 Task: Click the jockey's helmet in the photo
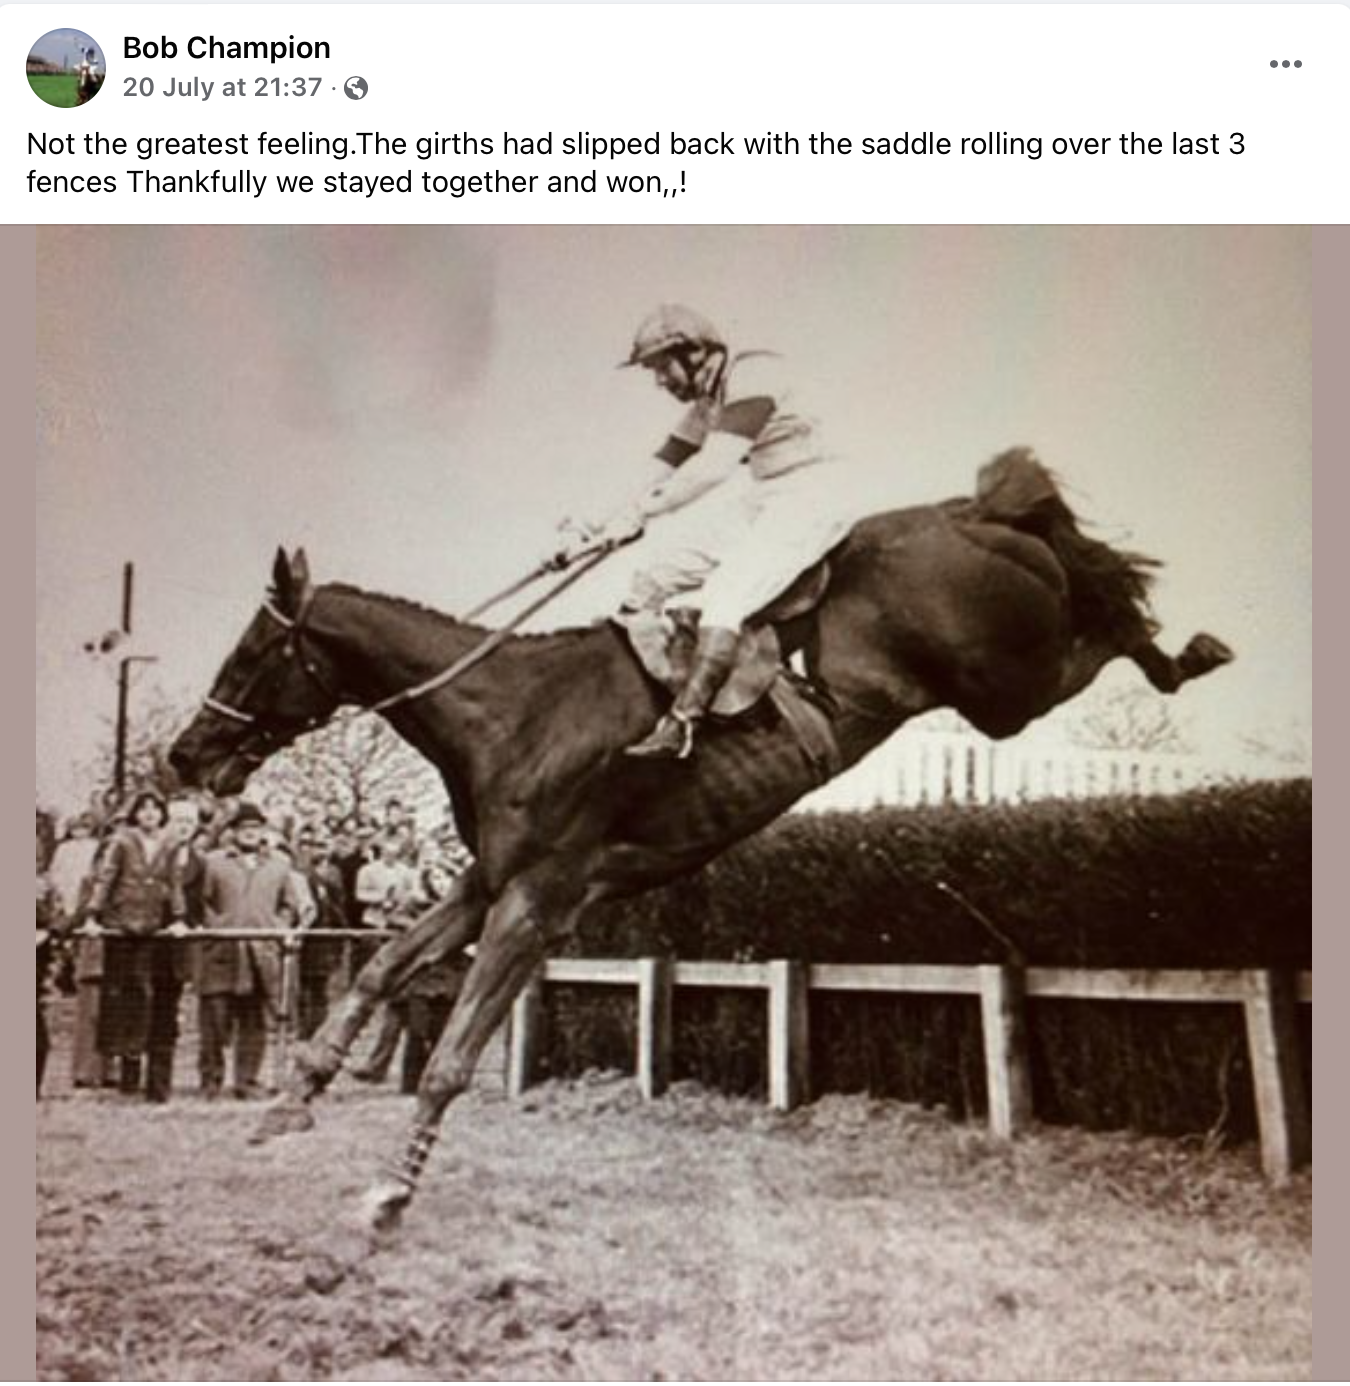click(x=674, y=335)
